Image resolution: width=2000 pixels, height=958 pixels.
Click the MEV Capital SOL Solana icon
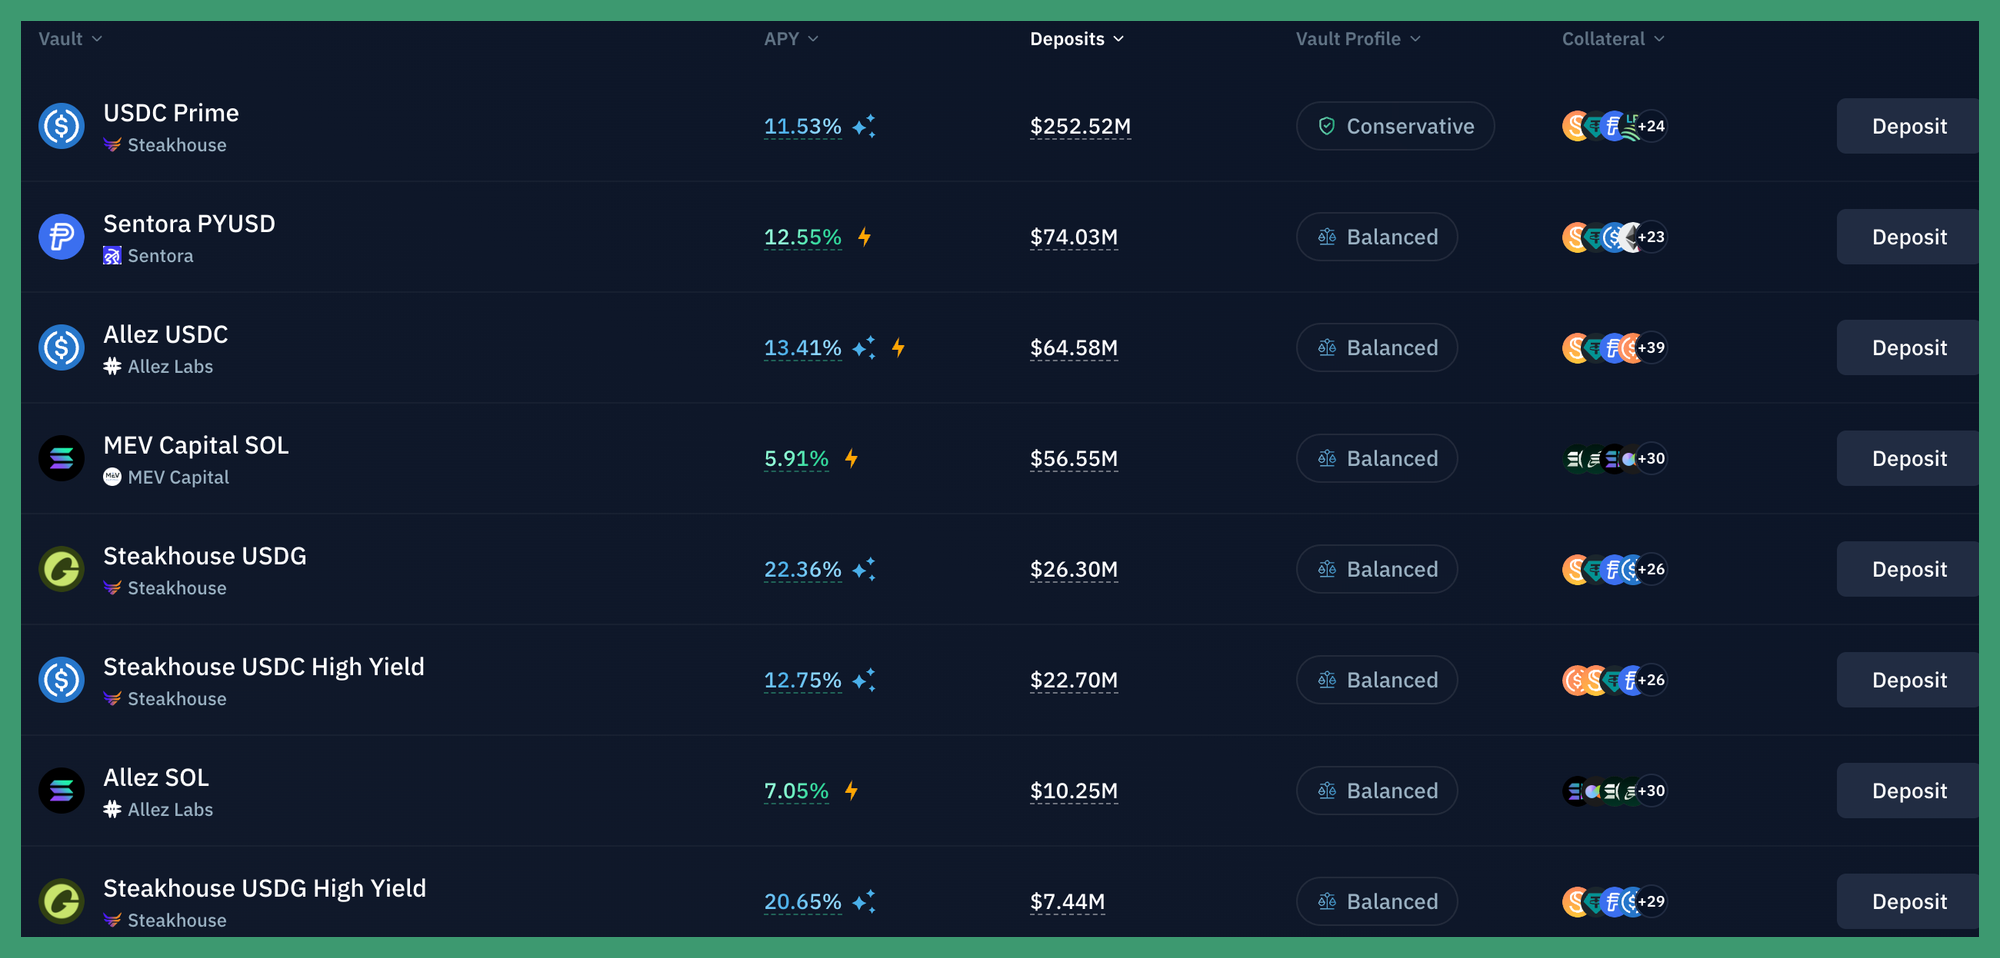point(61,459)
